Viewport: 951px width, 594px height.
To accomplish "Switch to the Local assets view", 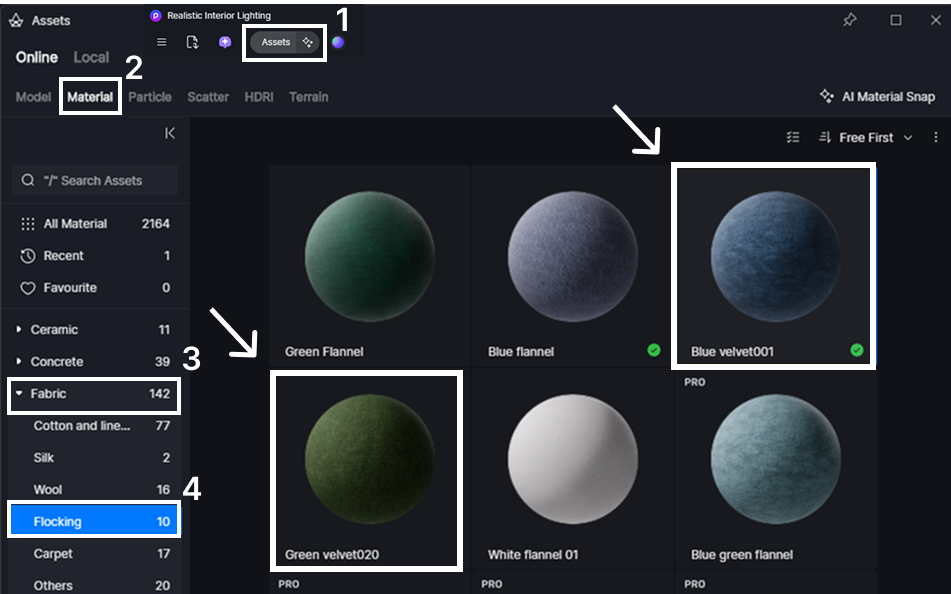I will pyautogui.click(x=91, y=57).
